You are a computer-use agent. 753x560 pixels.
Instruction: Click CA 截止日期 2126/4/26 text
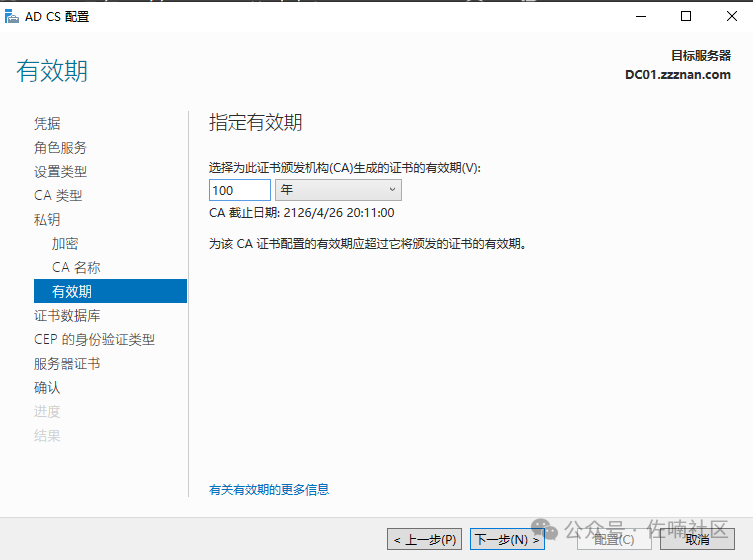302,213
